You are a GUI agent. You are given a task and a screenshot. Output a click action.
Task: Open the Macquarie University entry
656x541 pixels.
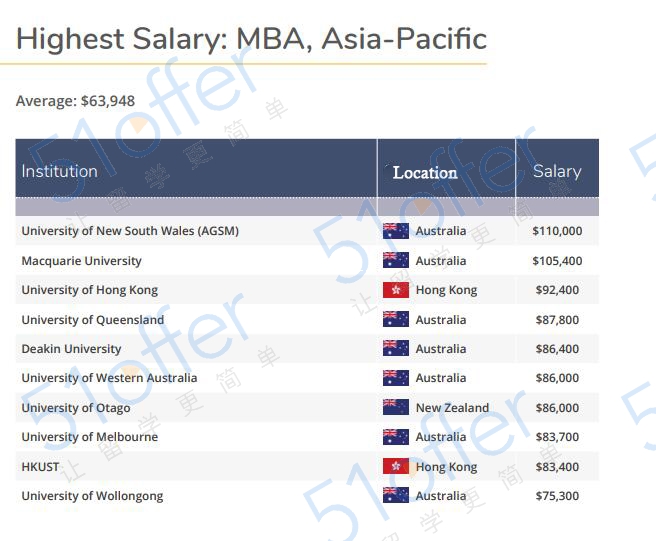pos(82,261)
